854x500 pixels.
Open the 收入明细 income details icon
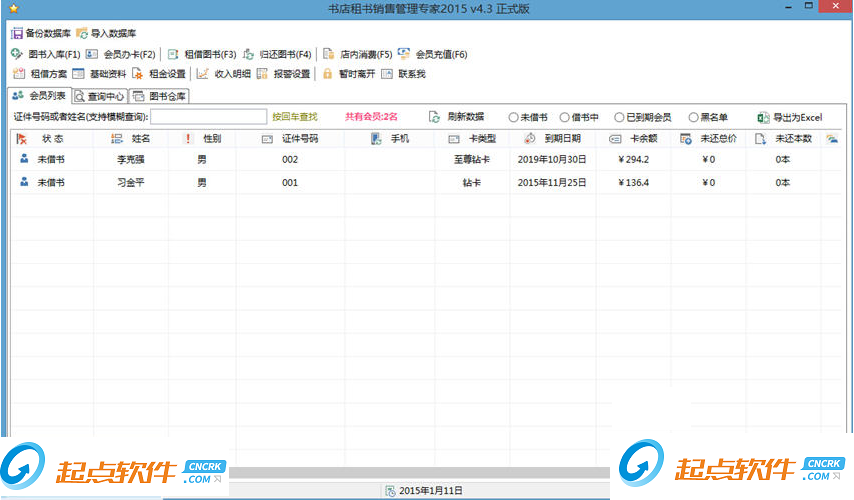202,74
